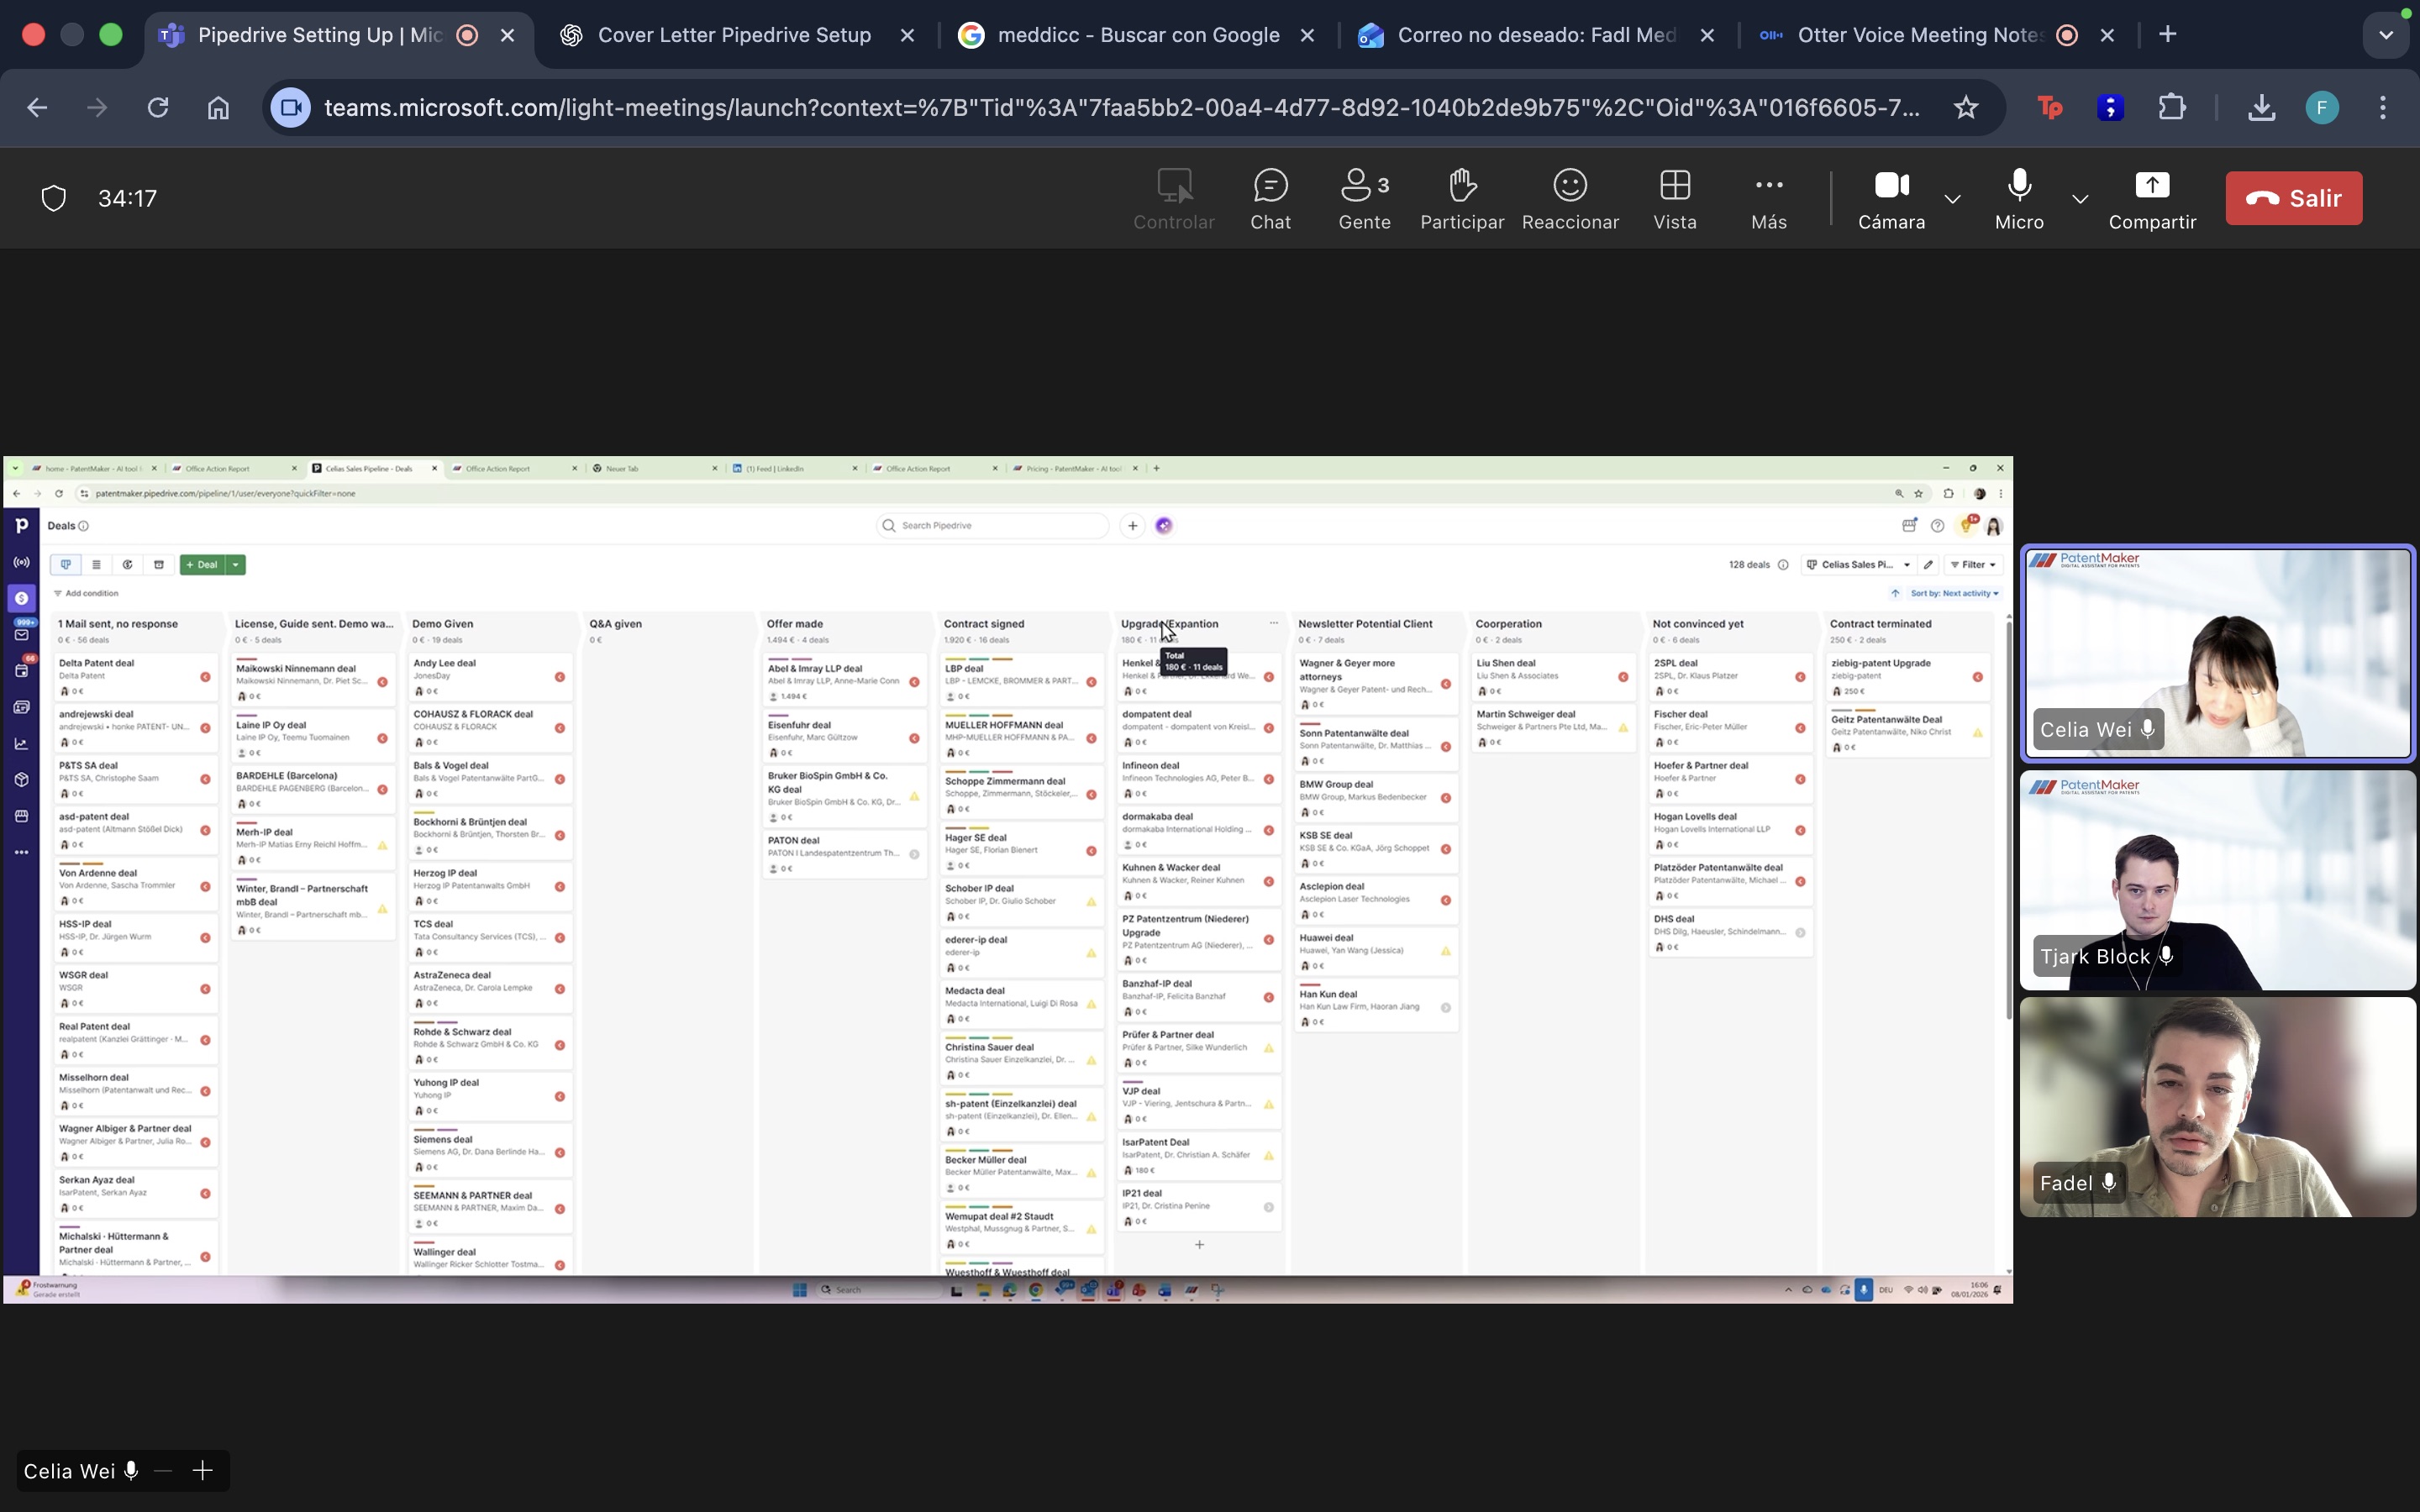This screenshot has width=2420, height=1512.
Task: Open the Tp extension icon
Action: pyautogui.click(x=2050, y=107)
